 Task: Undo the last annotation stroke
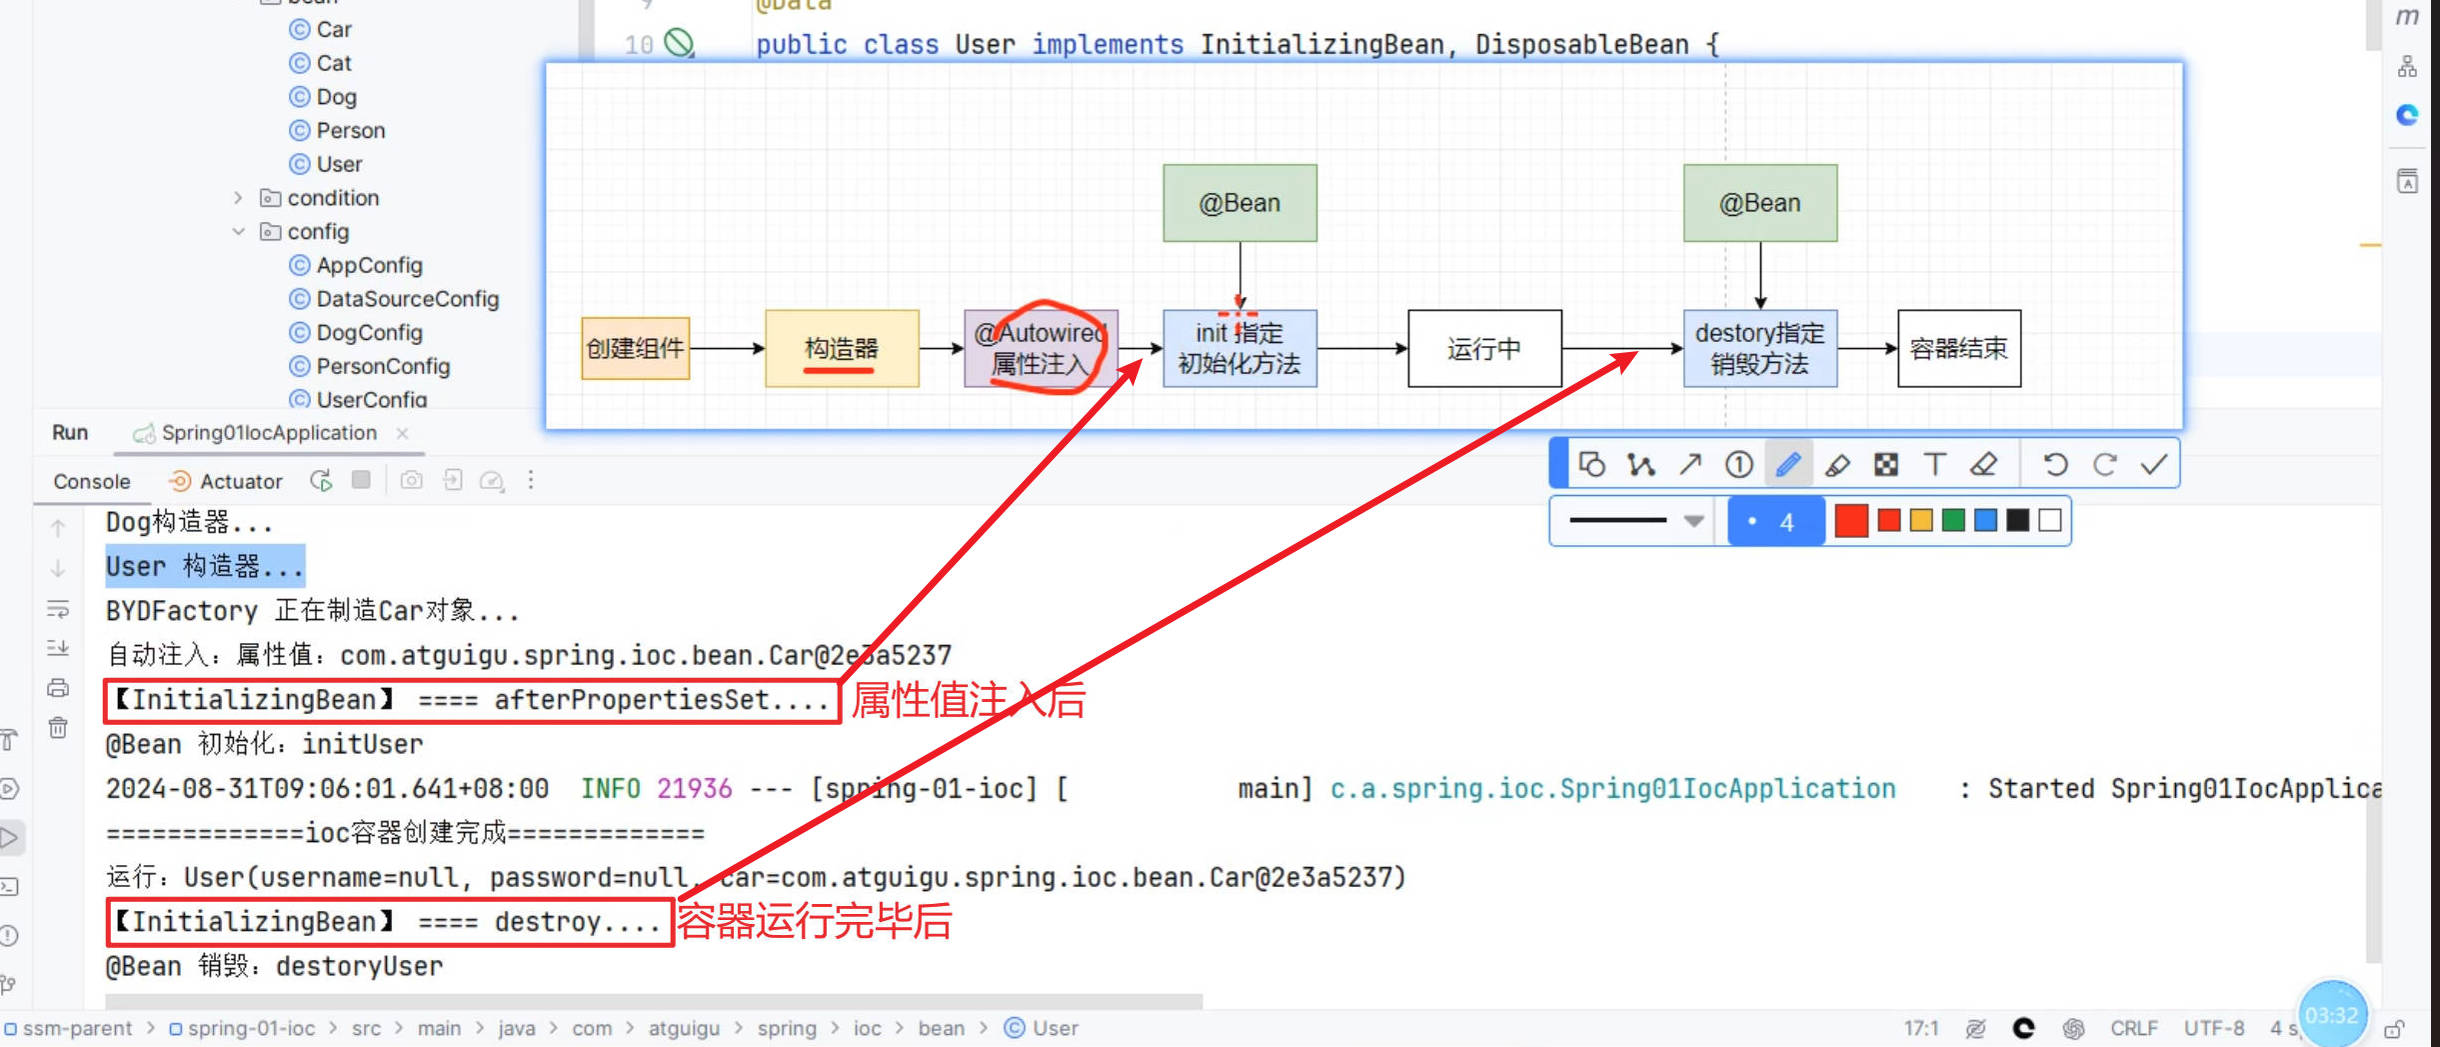[2055, 464]
